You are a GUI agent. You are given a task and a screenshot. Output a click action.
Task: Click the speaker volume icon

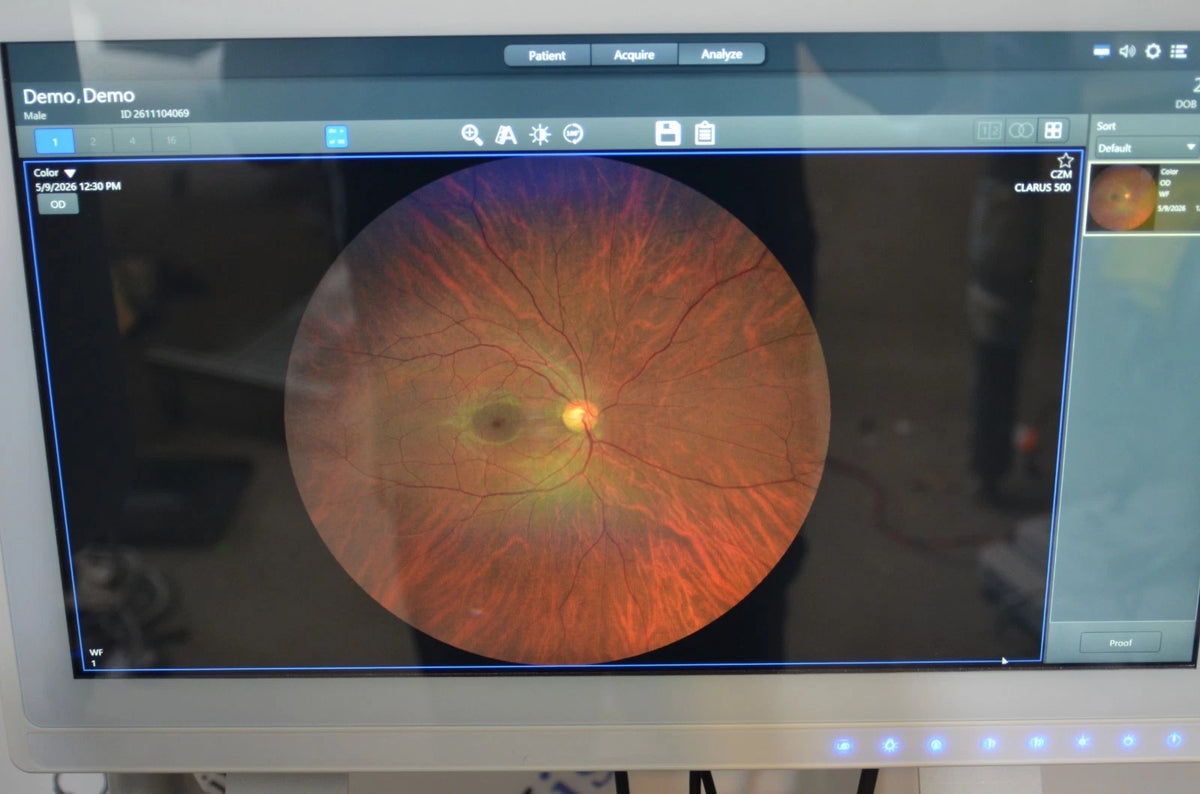pos(1127,51)
